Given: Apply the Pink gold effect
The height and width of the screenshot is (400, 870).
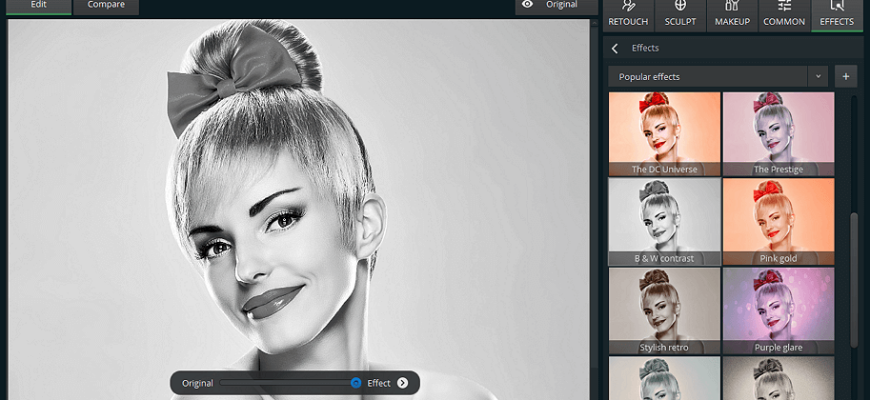Looking at the screenshot, I should (x=778, y=221).
